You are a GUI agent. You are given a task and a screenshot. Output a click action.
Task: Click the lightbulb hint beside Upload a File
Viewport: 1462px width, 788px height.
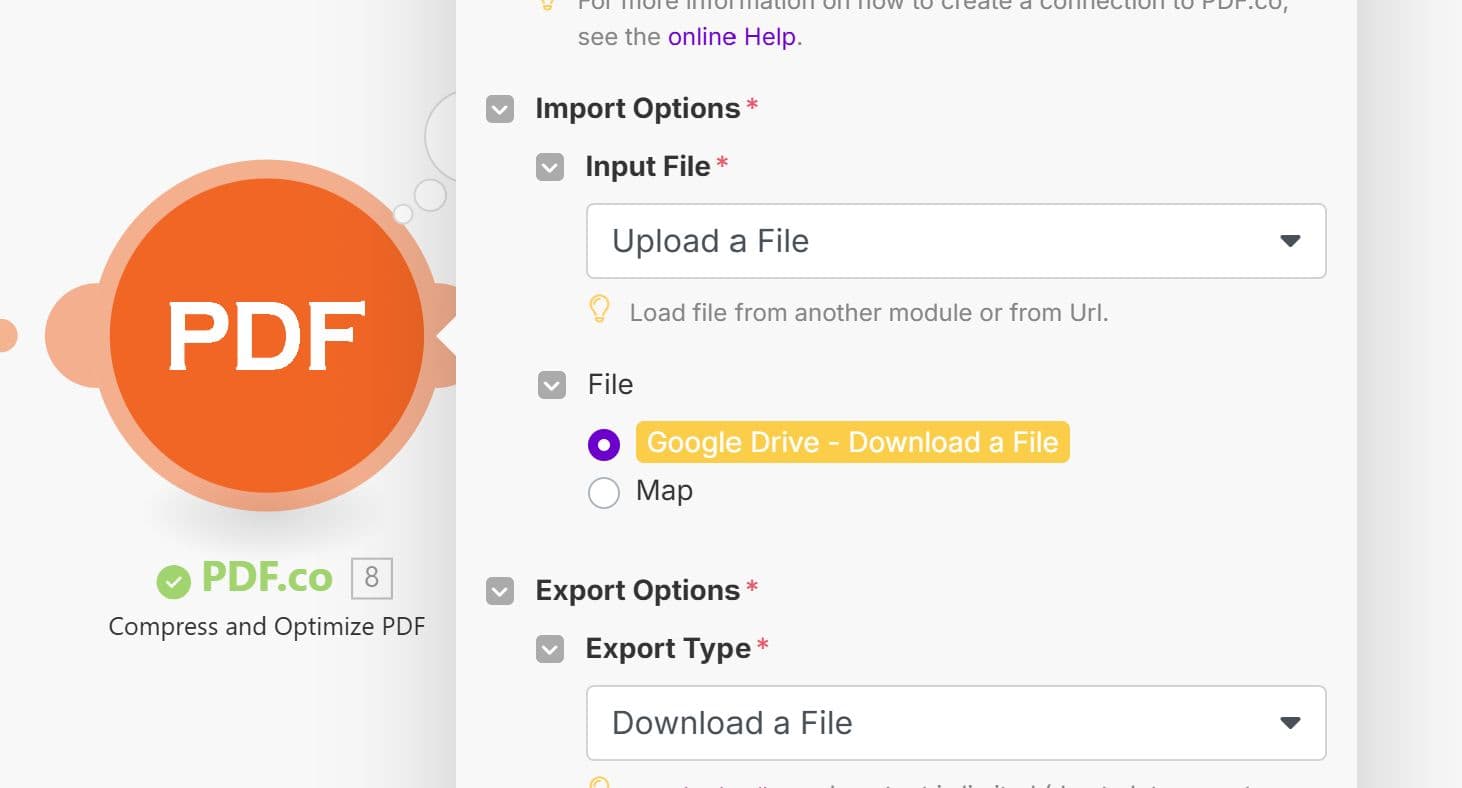600,311
